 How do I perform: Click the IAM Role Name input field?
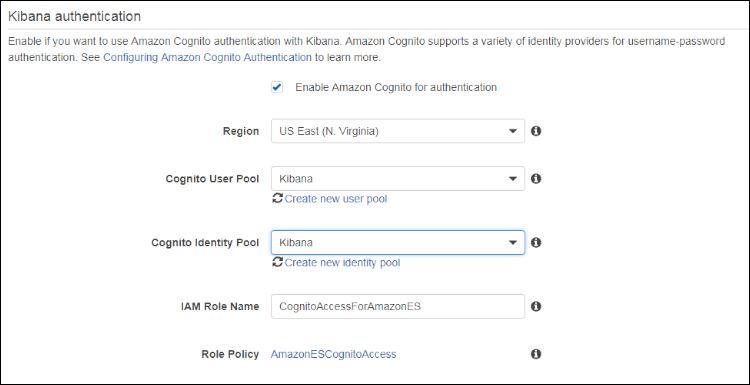click(x=398, y=307)
